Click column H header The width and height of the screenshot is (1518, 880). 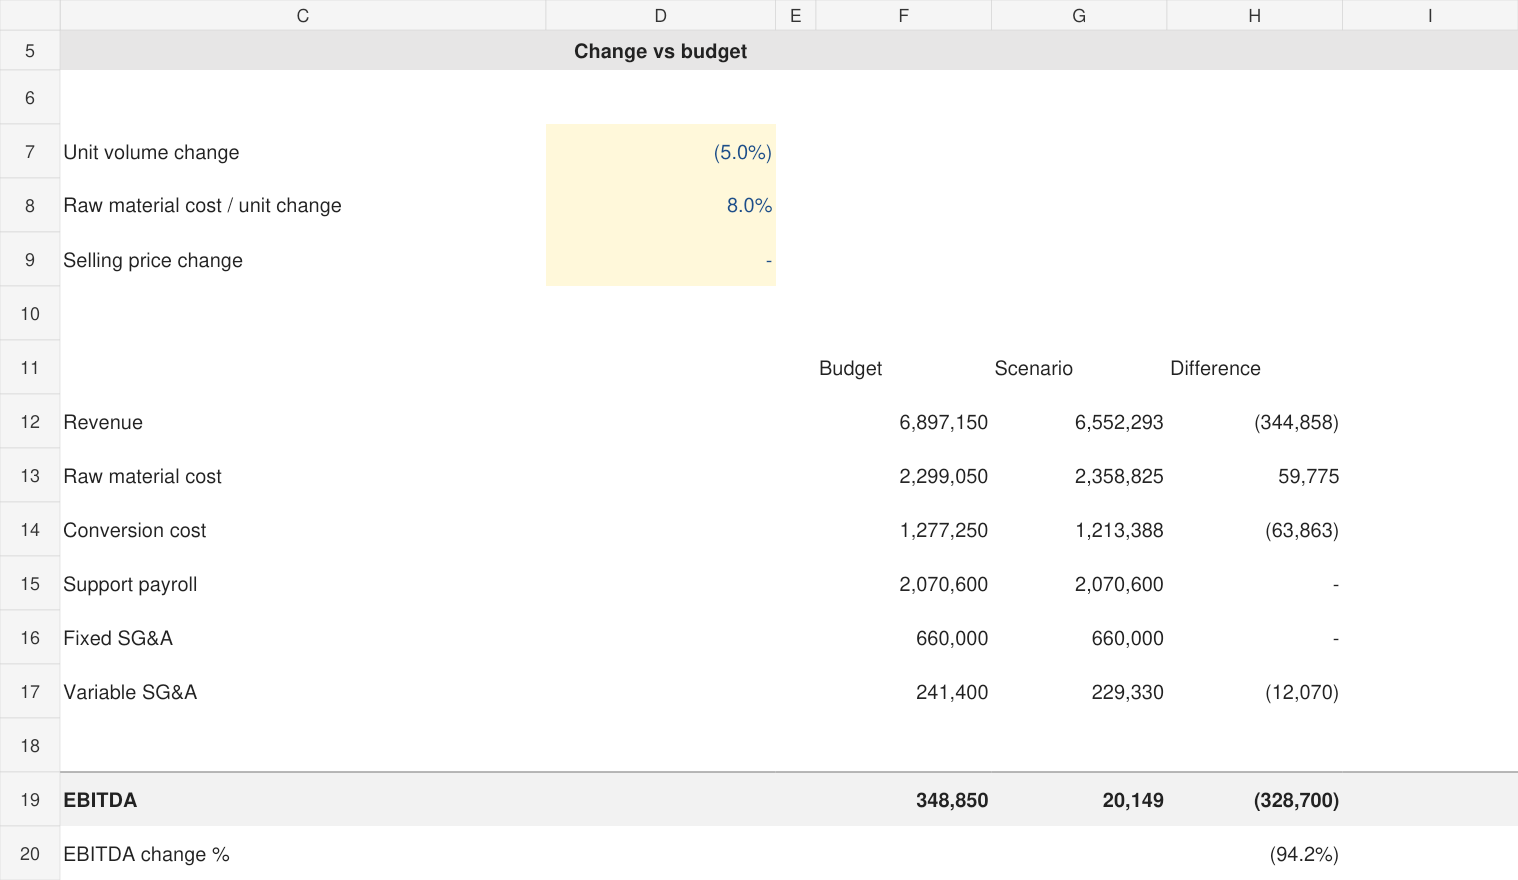tap(1254, 15)
